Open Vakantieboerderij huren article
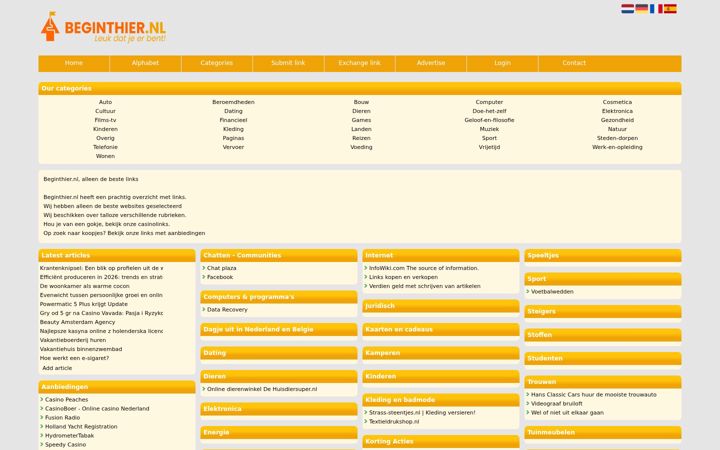720x450 pixels. coord(73,340)
